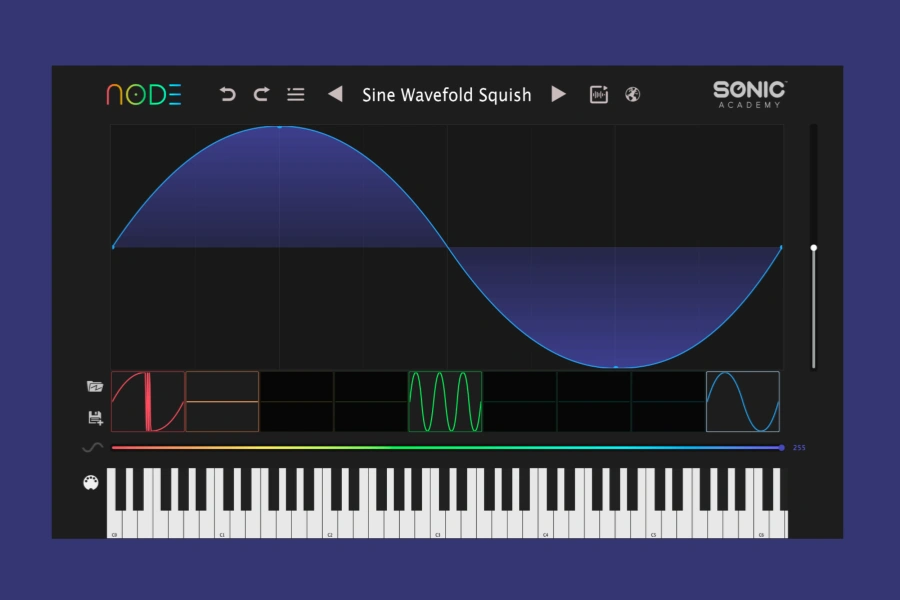Image resolution: width=900 pixels, height=600 pixels.
Task: Click the undo arrow icon
Action: click(x=228, y=94)
